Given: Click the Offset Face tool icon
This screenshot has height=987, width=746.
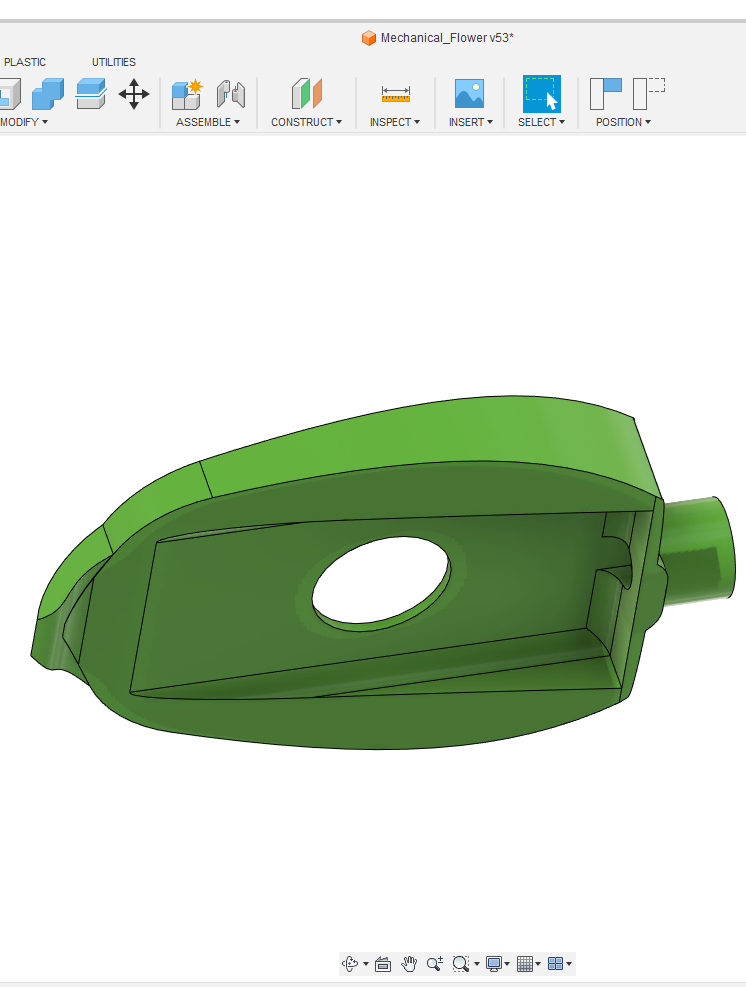Looking at the screenshot, I should (x=91, y=94).
